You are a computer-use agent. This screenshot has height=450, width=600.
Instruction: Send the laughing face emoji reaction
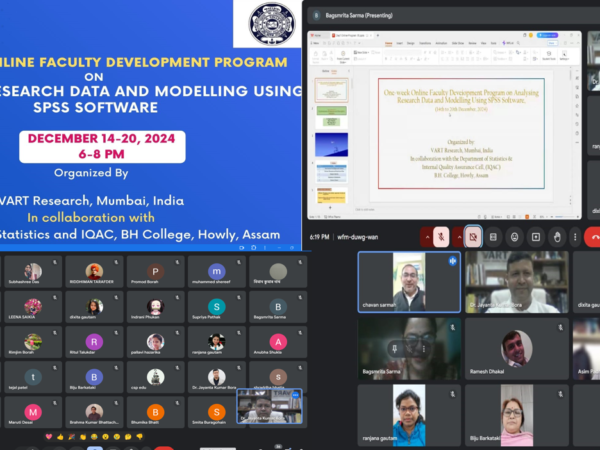[94, 436]
